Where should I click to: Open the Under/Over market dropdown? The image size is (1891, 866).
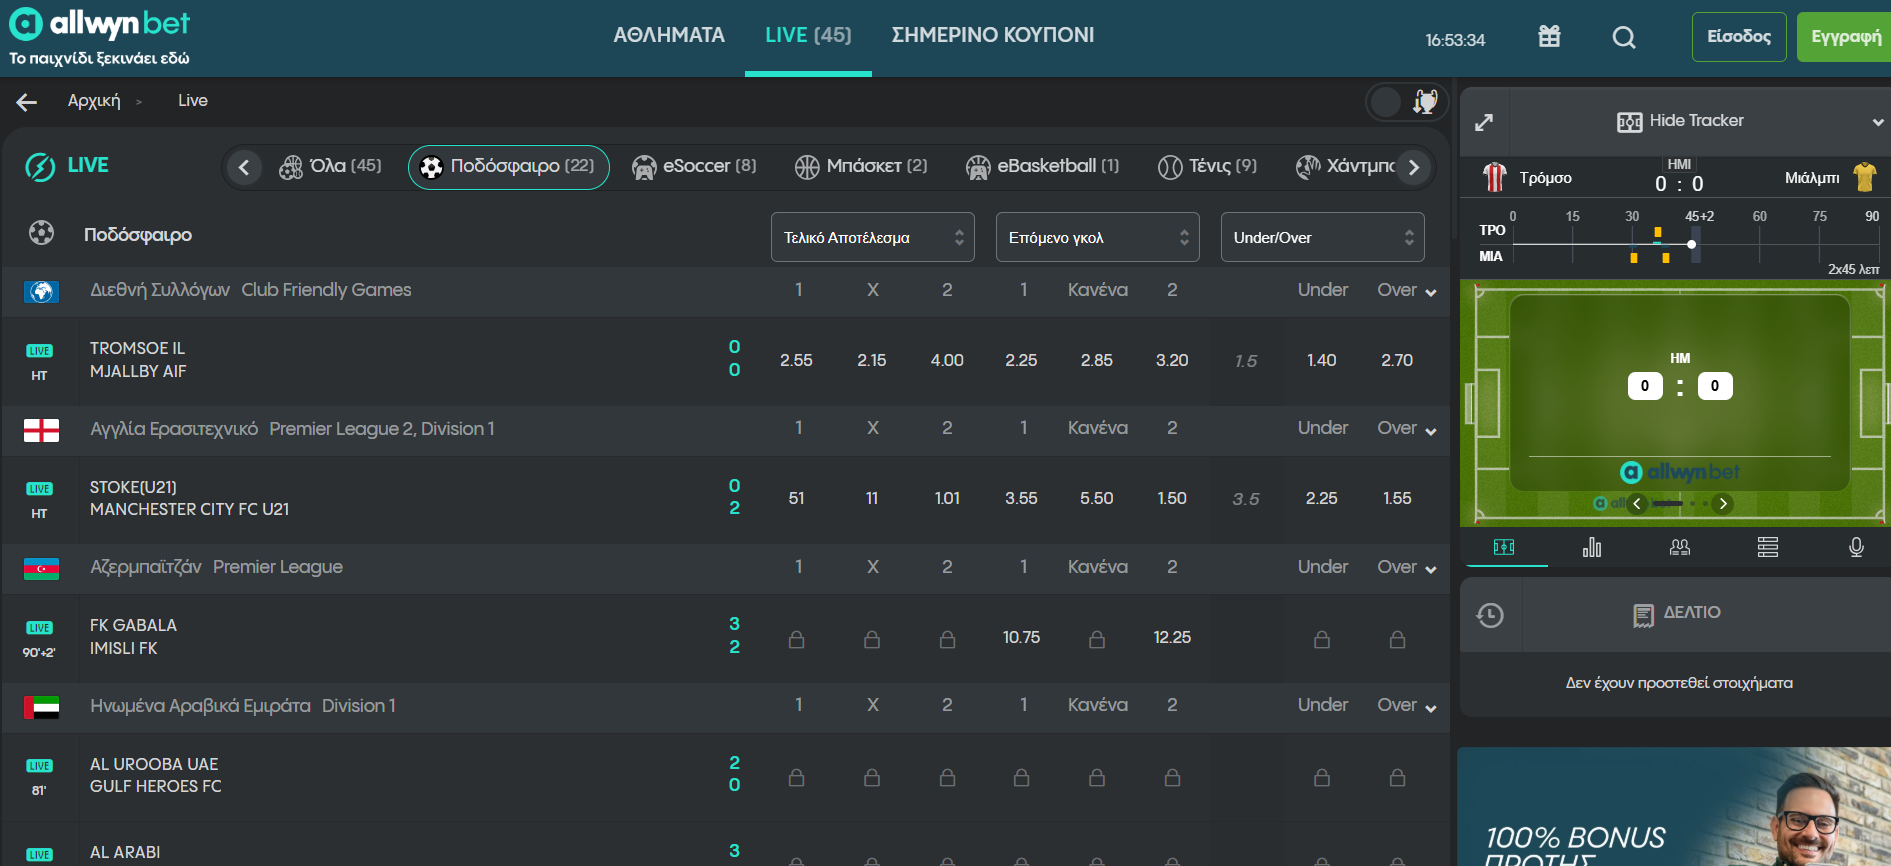(x=1323, y=237)
